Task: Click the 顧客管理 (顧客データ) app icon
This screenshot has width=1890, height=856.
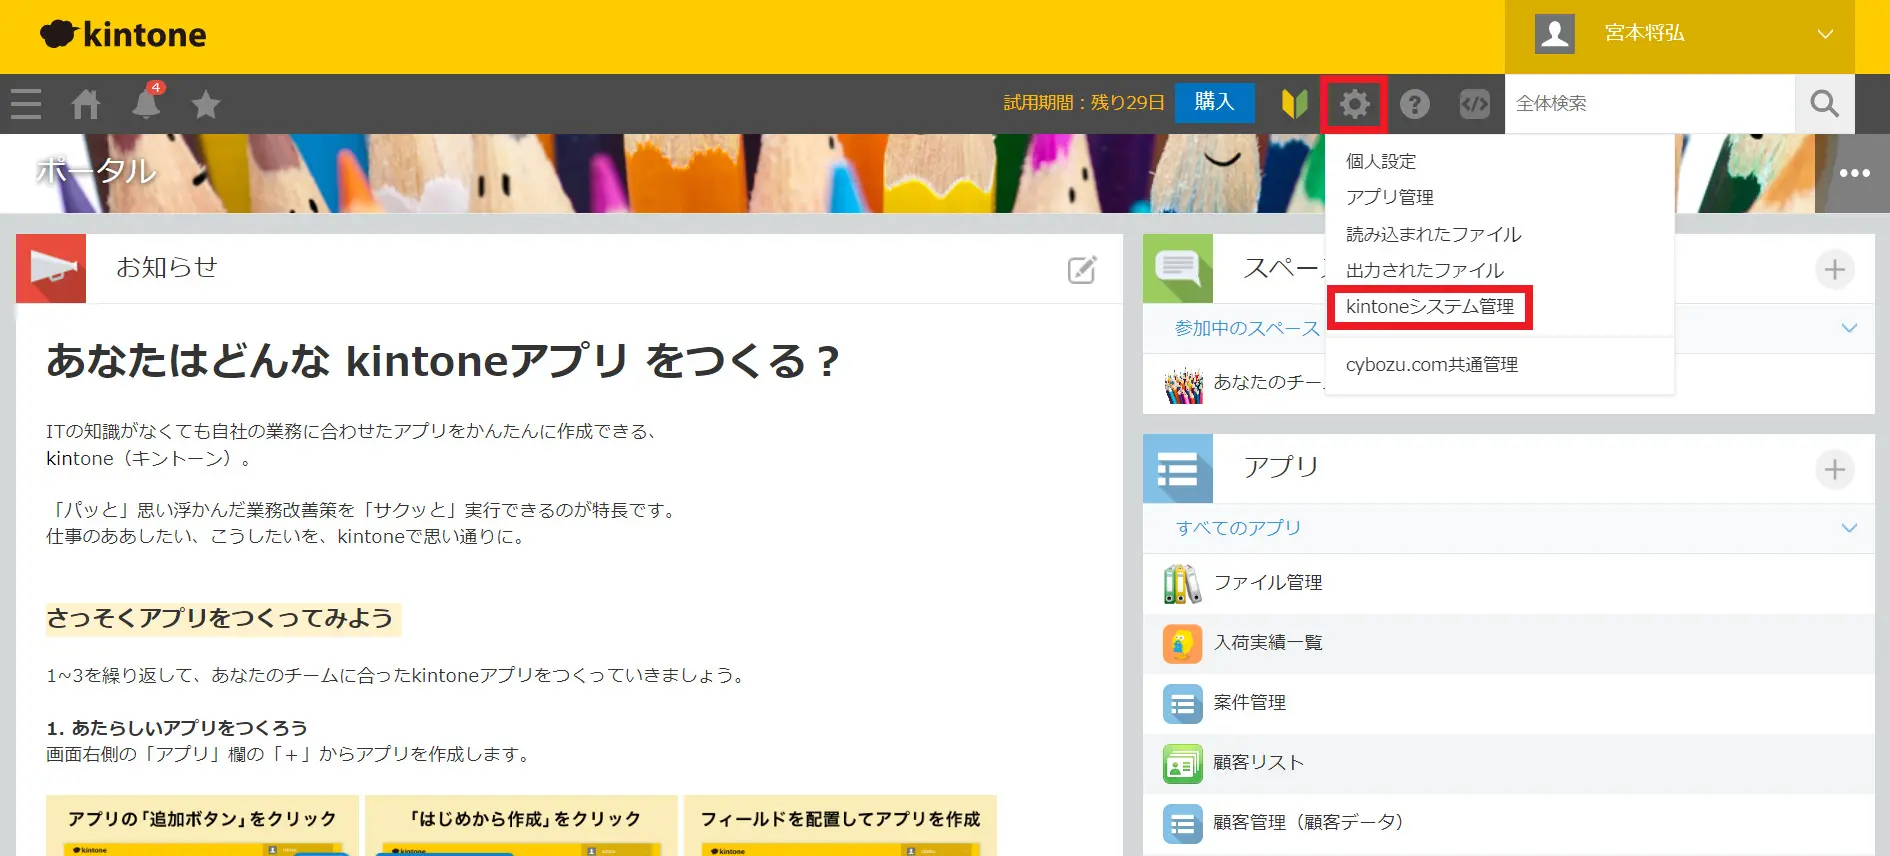Action: coord(1183,823)
